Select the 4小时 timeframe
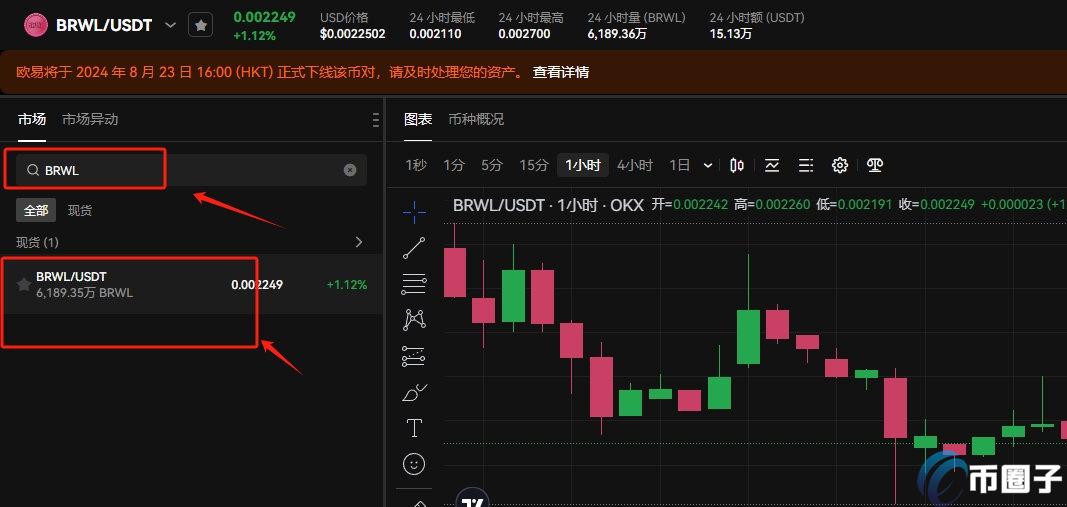 635,165
